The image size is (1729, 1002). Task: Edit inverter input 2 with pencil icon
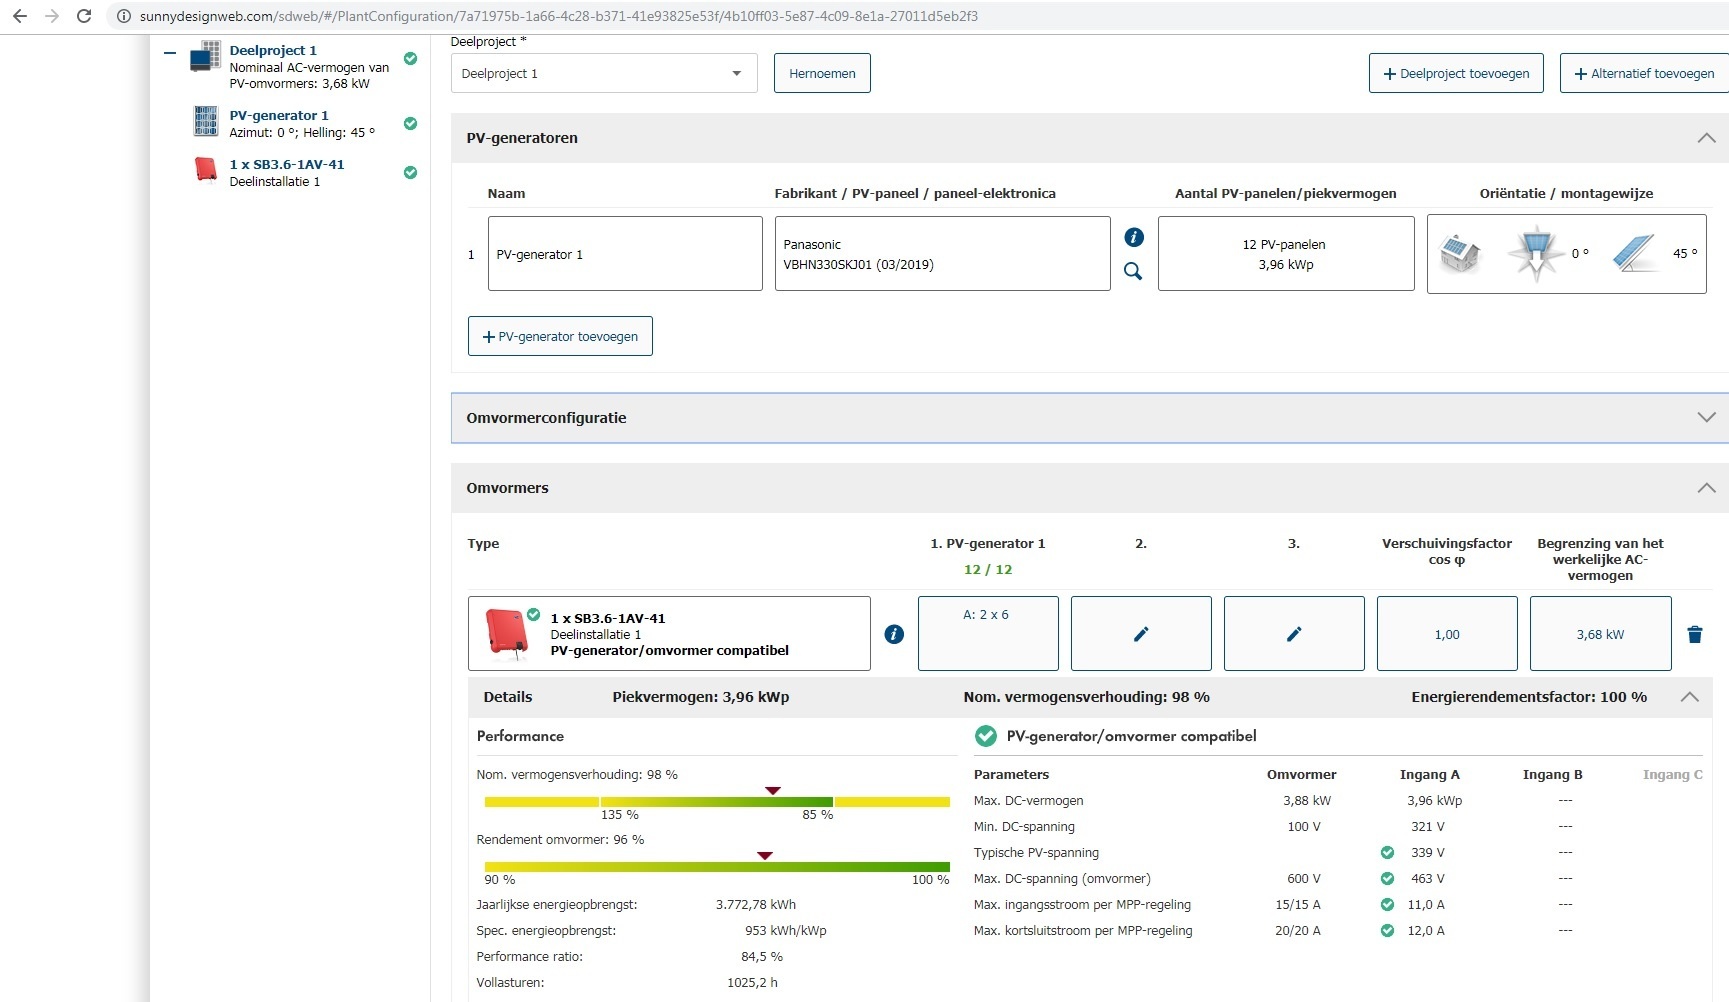[1140, 634]
